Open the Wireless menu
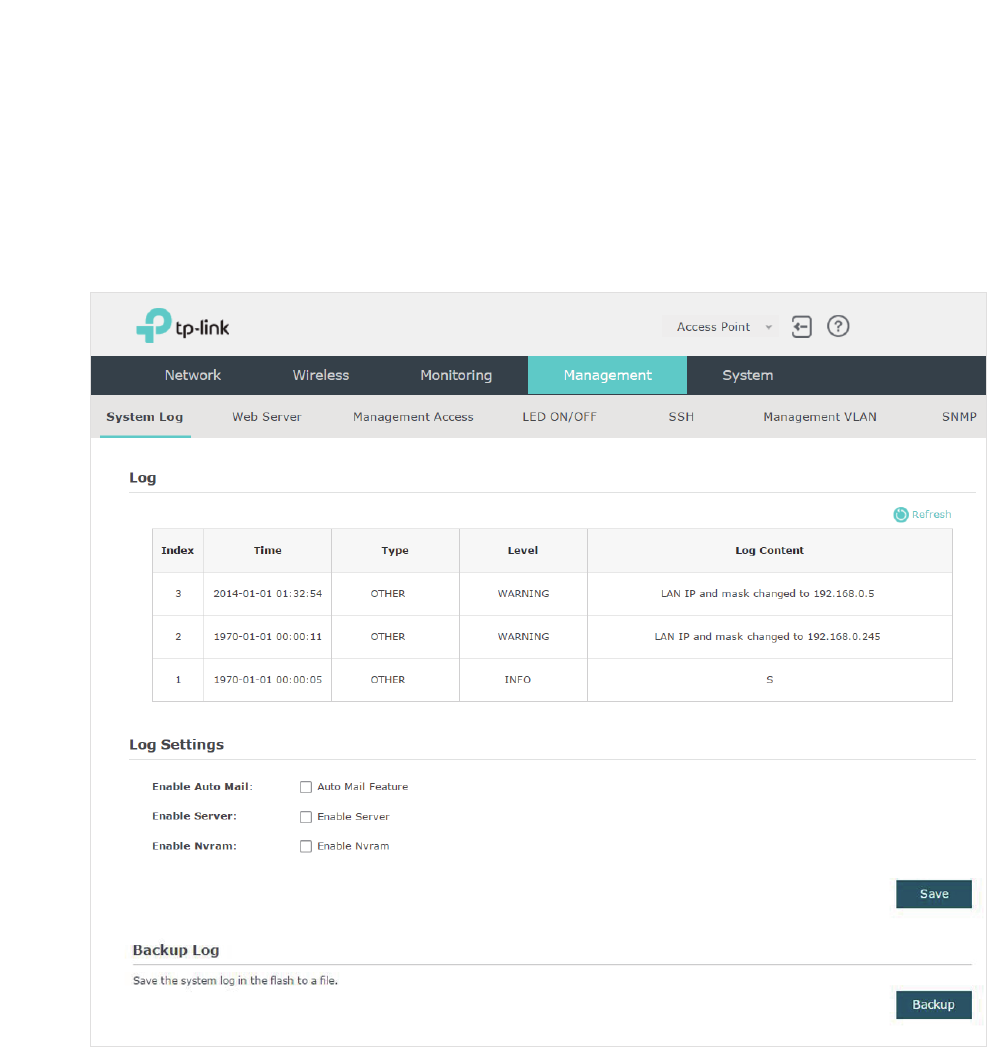 (x=321, y=375)
